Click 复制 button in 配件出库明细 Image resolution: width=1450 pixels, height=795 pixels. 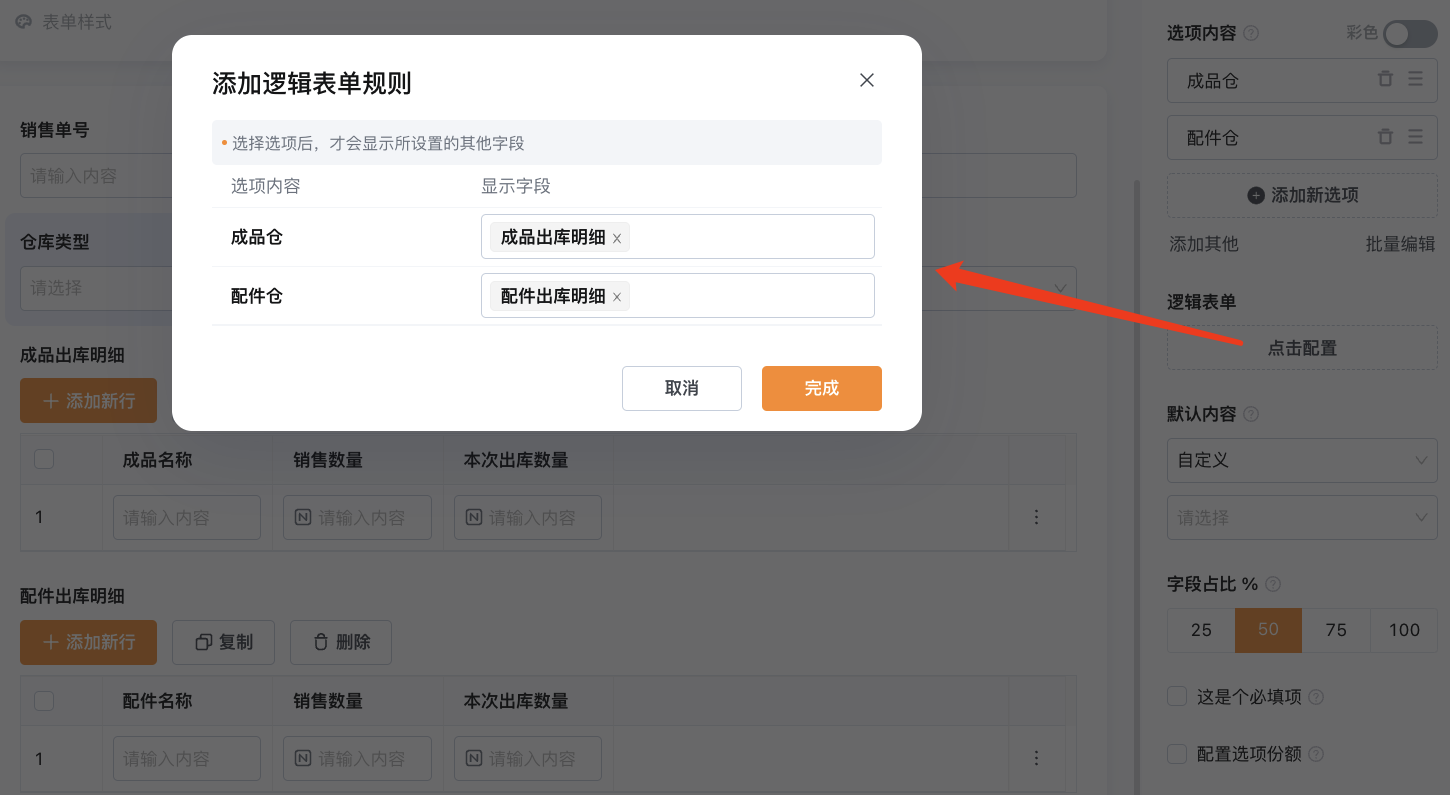[x=223, y=642]
